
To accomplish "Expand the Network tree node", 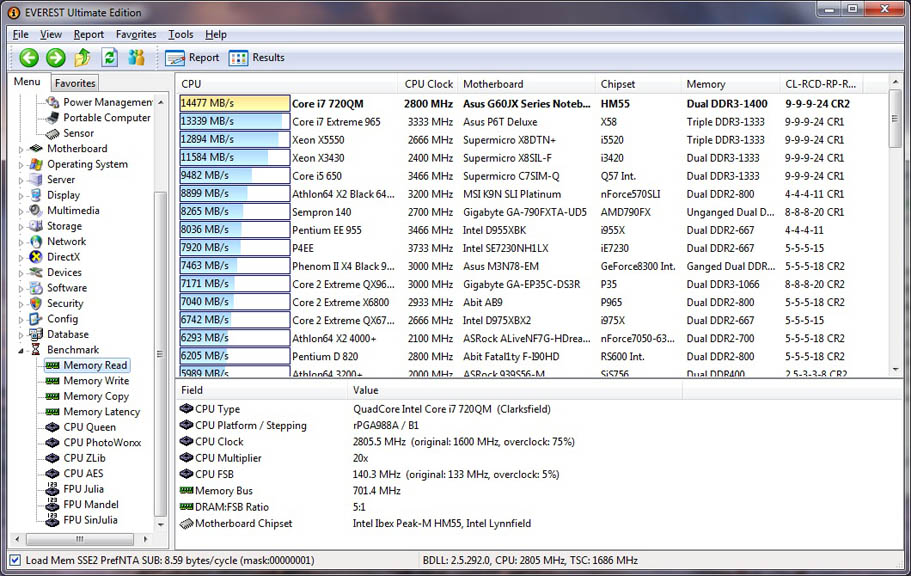I will 21,242.
